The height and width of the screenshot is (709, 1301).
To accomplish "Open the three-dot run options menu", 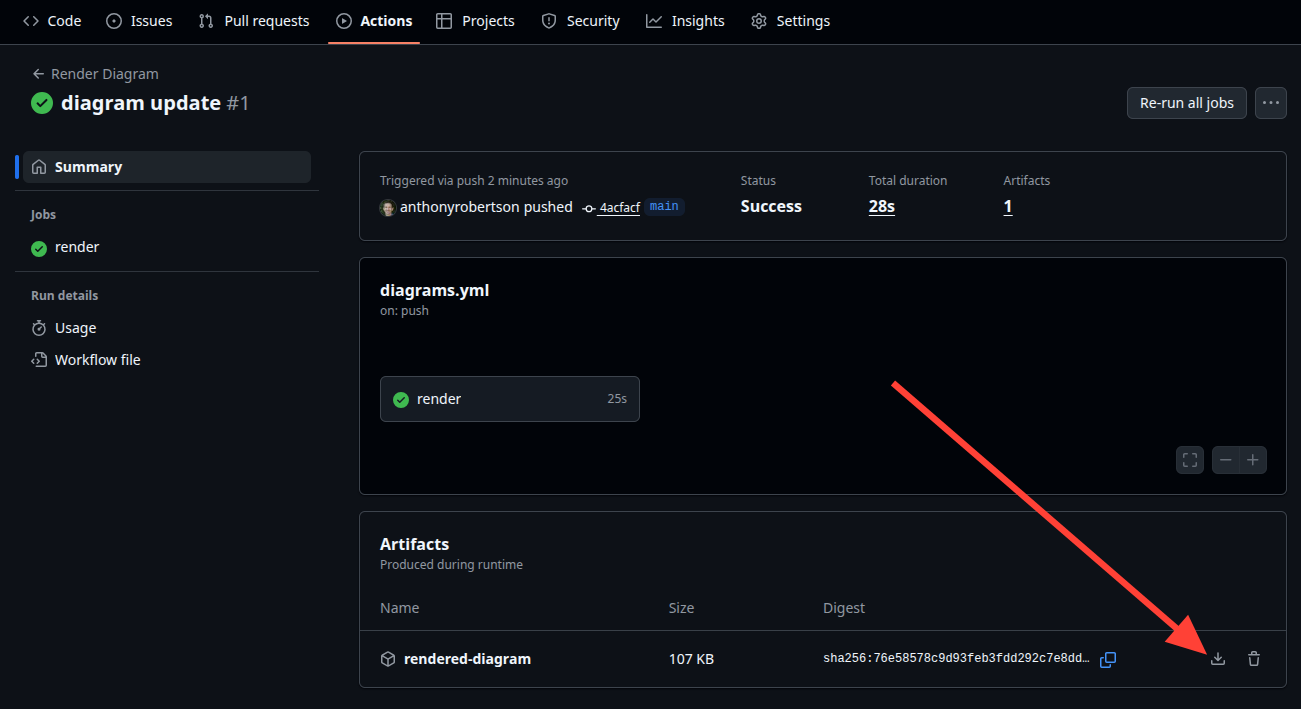I will [x=1271, y=103].
